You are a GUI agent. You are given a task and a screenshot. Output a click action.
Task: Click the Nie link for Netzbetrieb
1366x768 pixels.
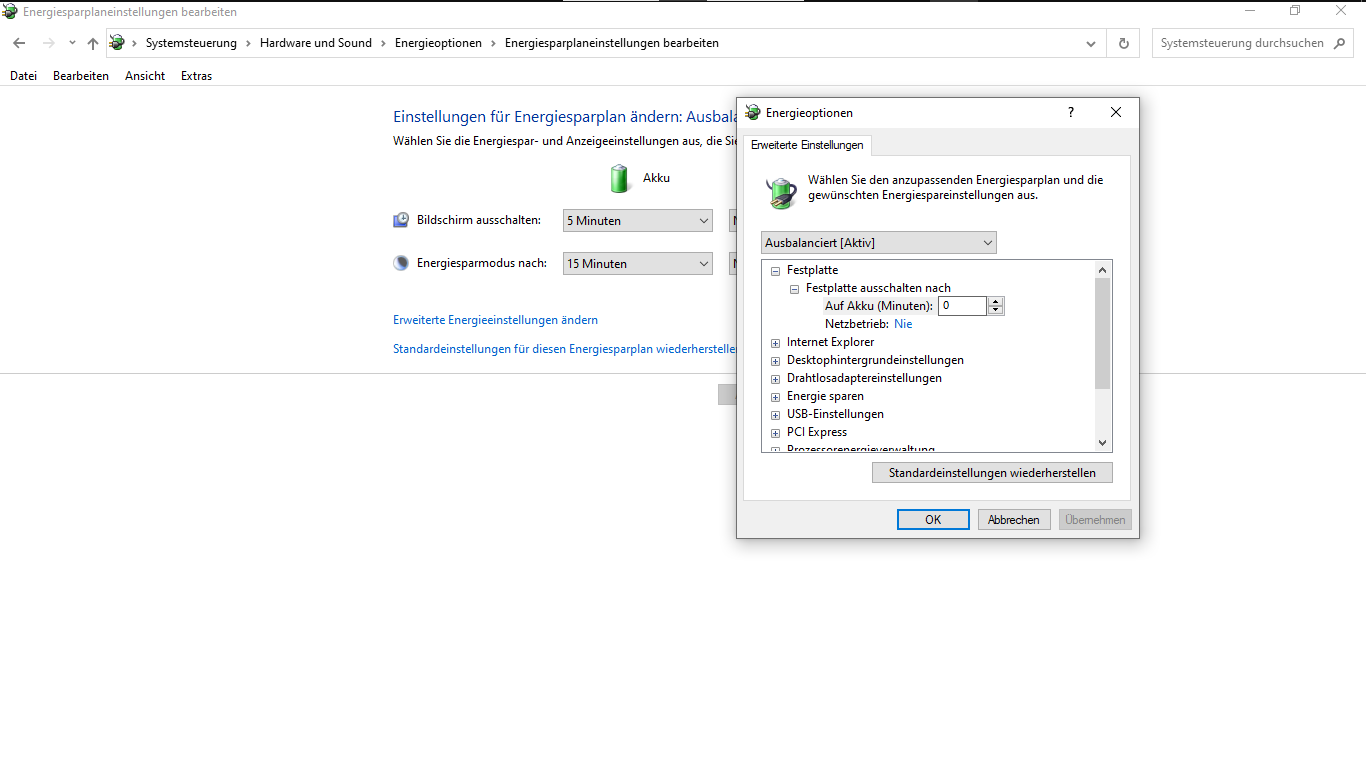[903, 323]
